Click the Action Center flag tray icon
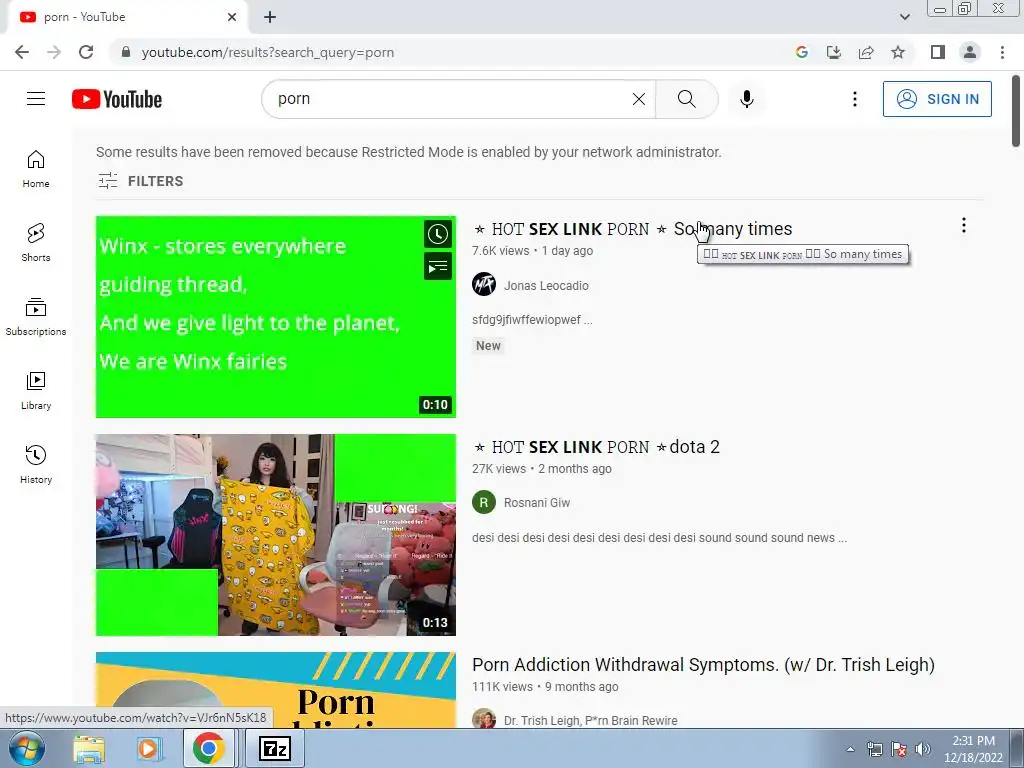Viewport: 1024px width, 768px height. (x=899, y=750)
